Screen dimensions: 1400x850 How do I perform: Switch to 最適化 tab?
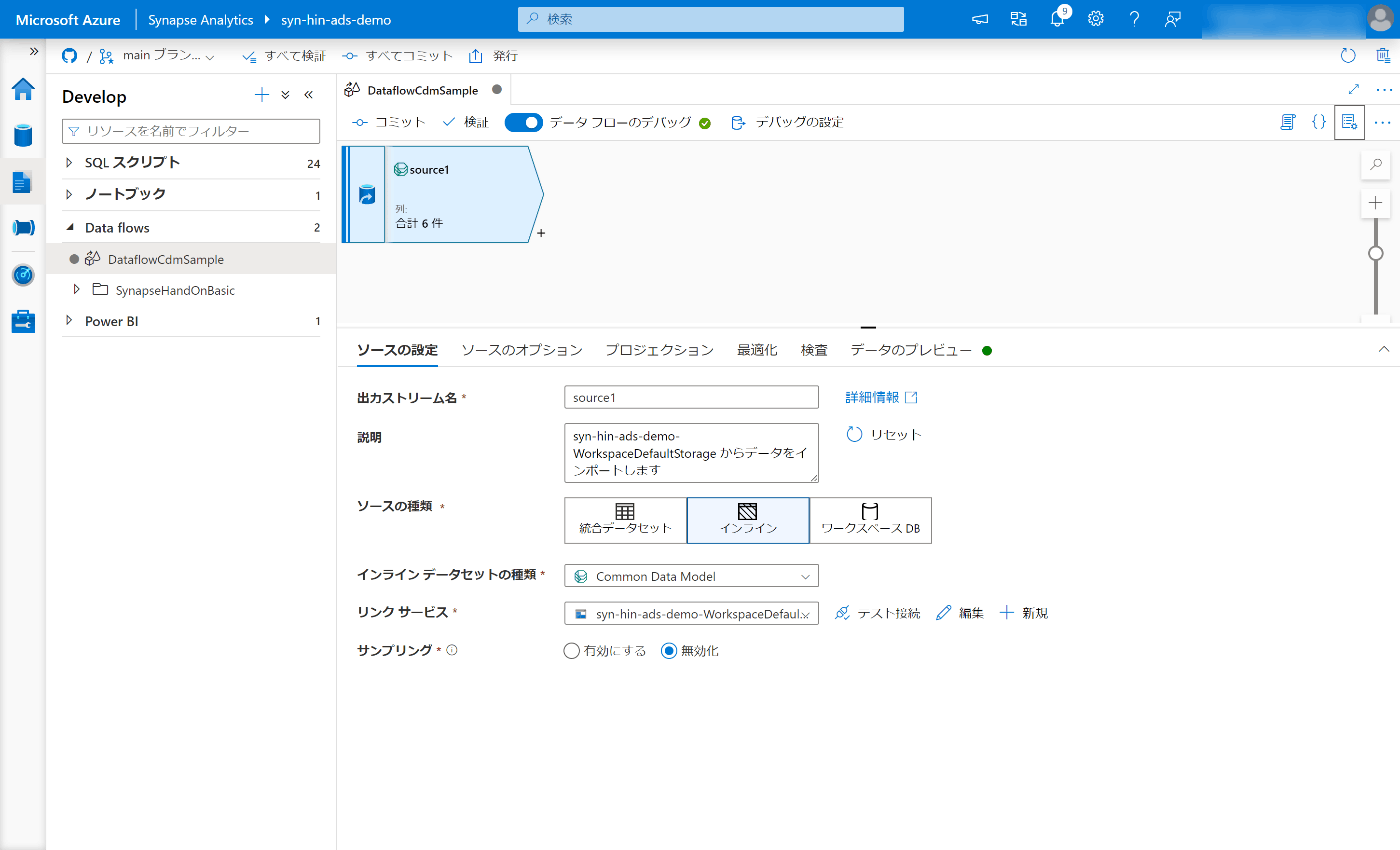coord(757,350)
